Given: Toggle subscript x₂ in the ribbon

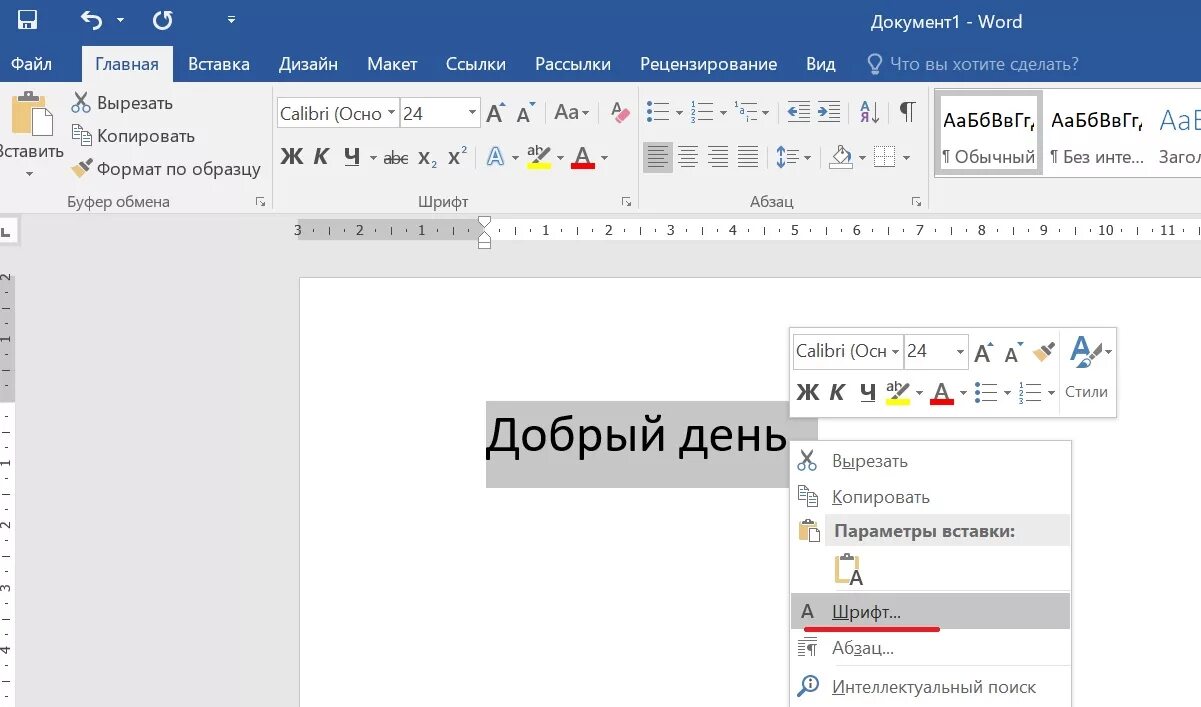Looking at the screenshot, I should [427, 157].
